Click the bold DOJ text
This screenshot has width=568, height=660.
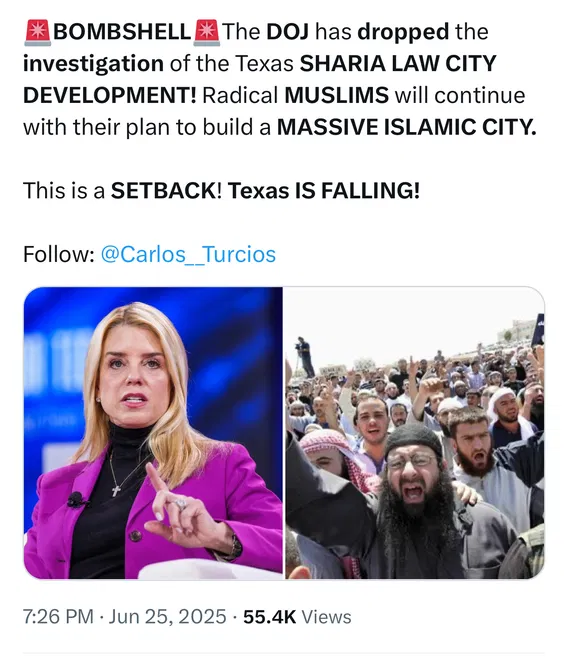[x=288, y=32]
